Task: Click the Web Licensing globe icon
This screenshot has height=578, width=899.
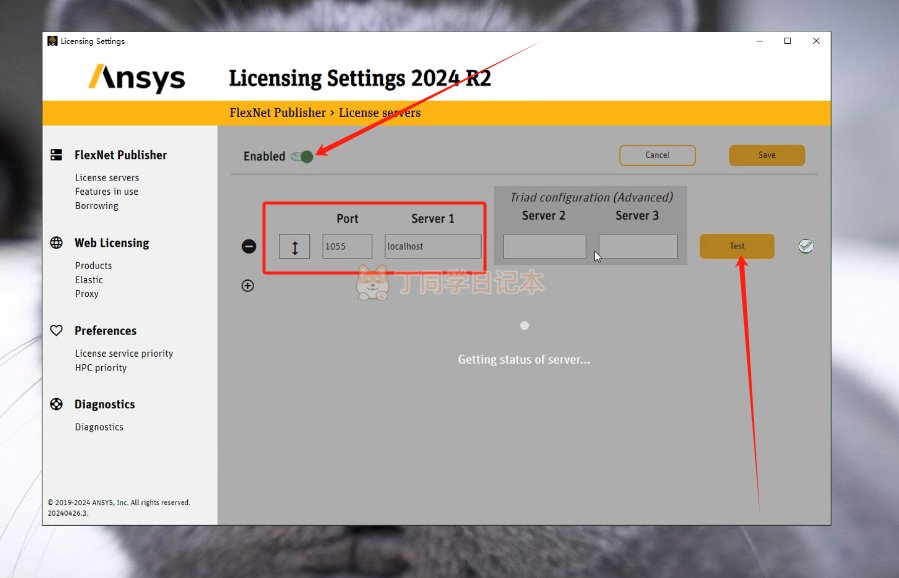Action: (56, 243)
